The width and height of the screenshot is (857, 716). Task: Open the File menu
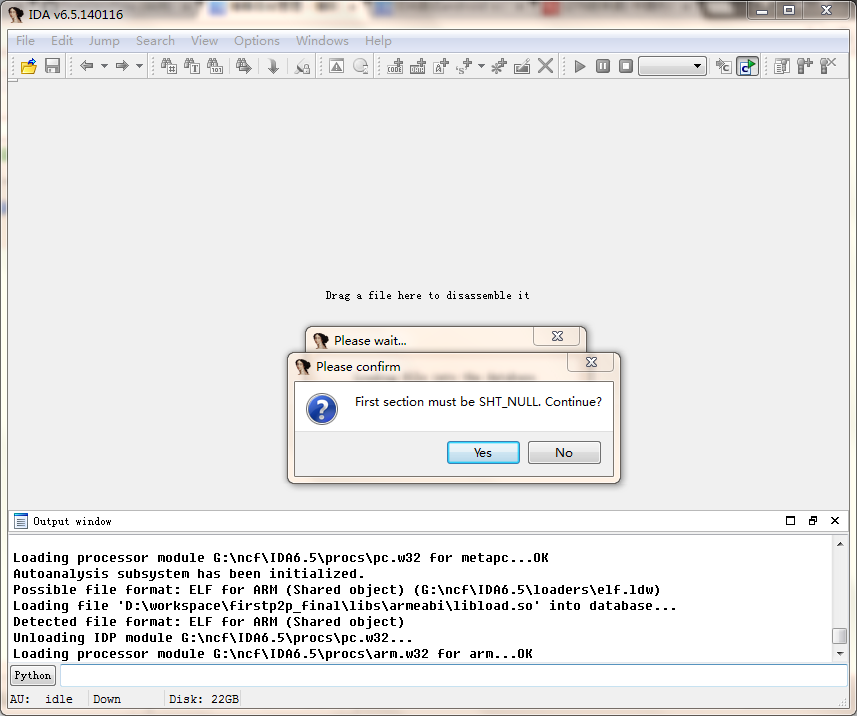(25, 41)
